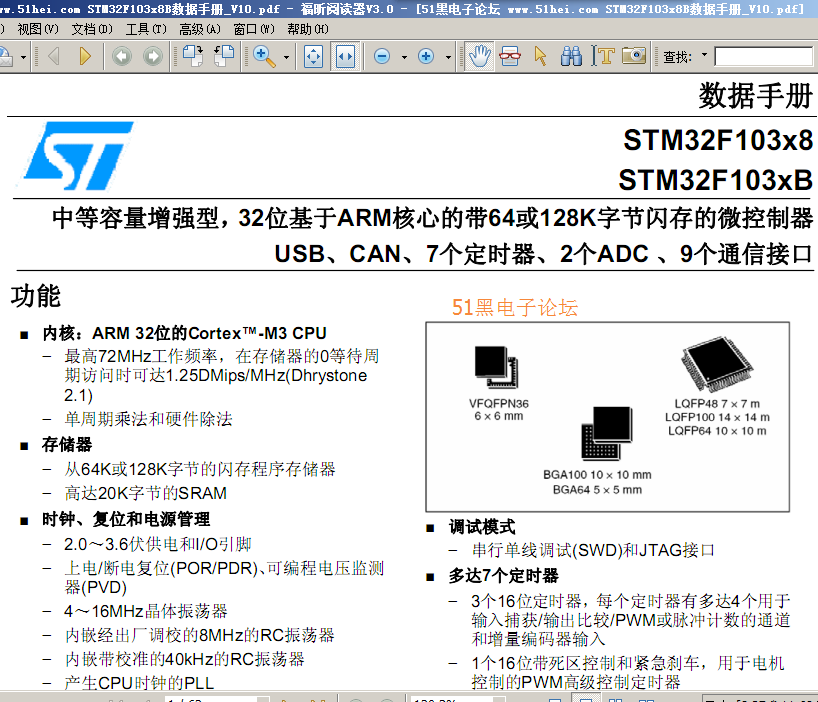818x702 pixels.
Task: Zoom in with the plus button
Action: [x=426, y=56]
